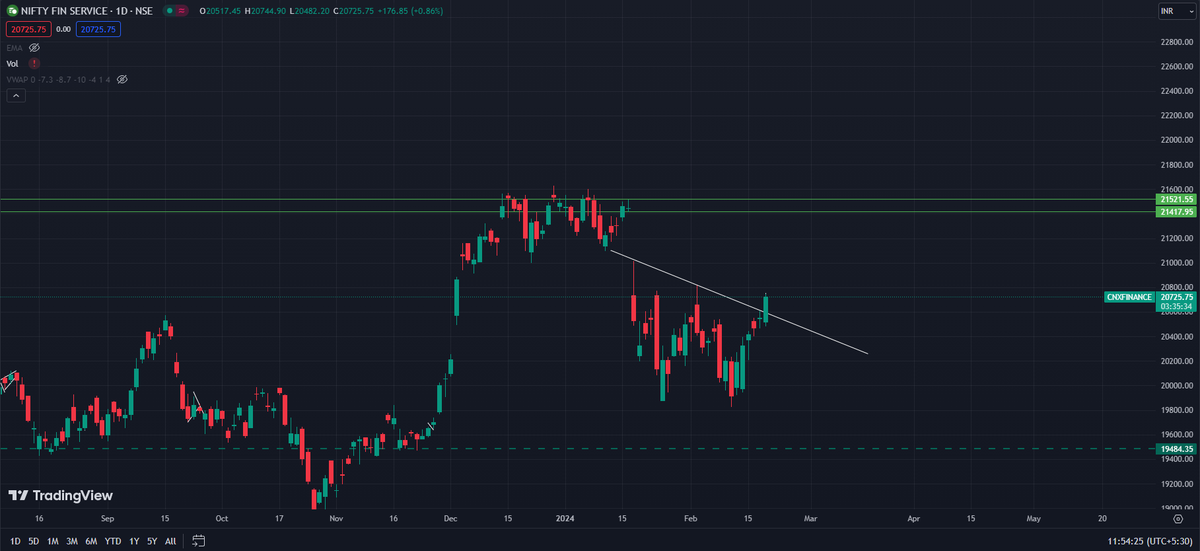
Task: Click the pink data mode indicator icon
Action: [182, 11]
